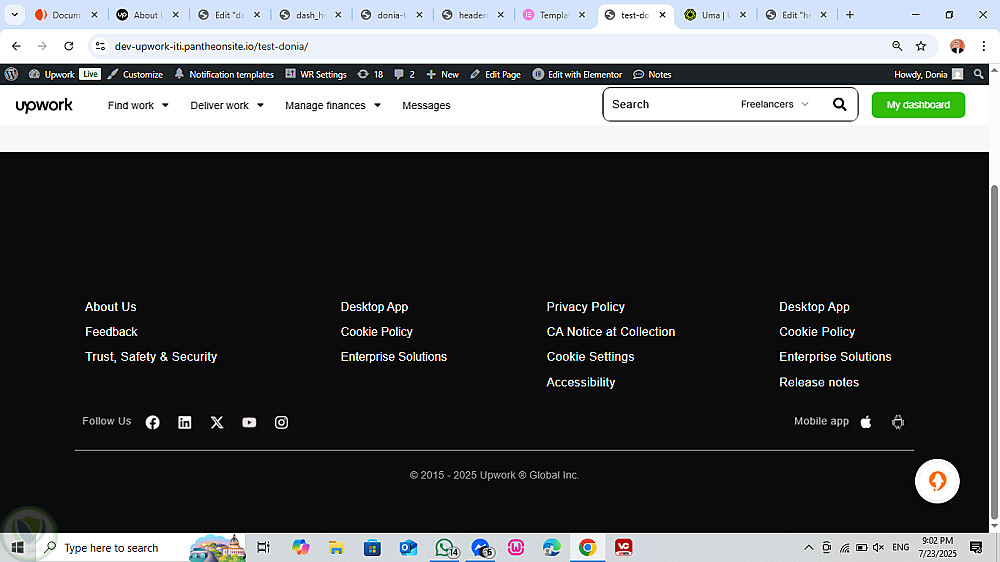The width and height of the screenshot is (1000, 562).
Task: Open Customize in the admin bar
Action: [135, 75]
